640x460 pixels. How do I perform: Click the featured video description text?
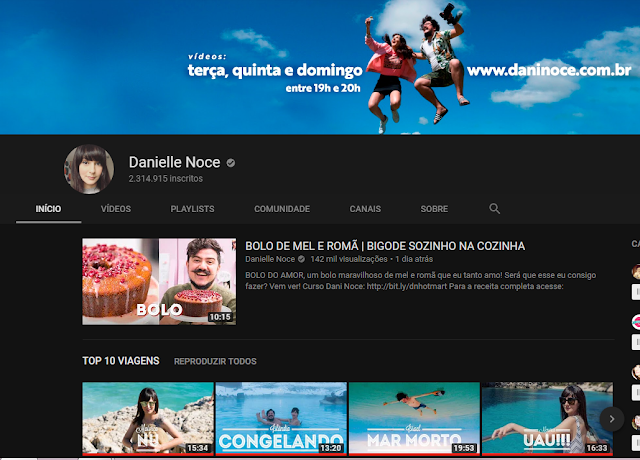(420, 281)
